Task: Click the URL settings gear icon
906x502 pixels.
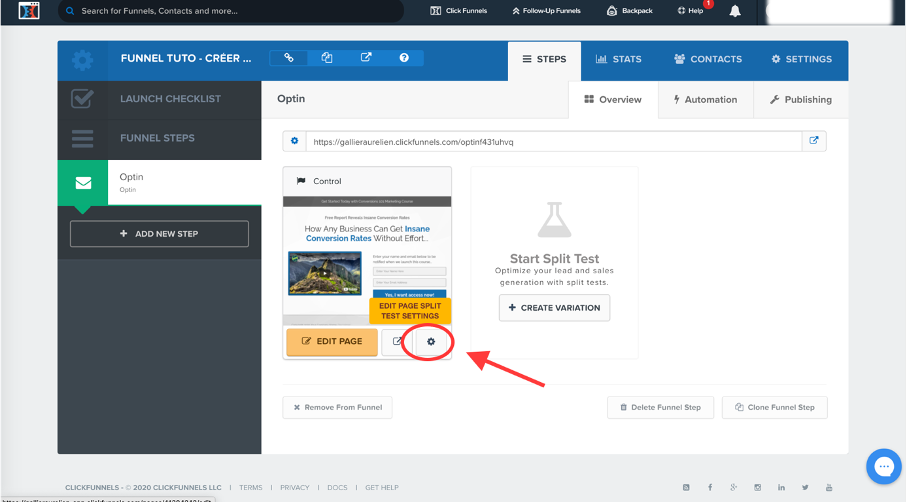Action: tap(295, 141)
